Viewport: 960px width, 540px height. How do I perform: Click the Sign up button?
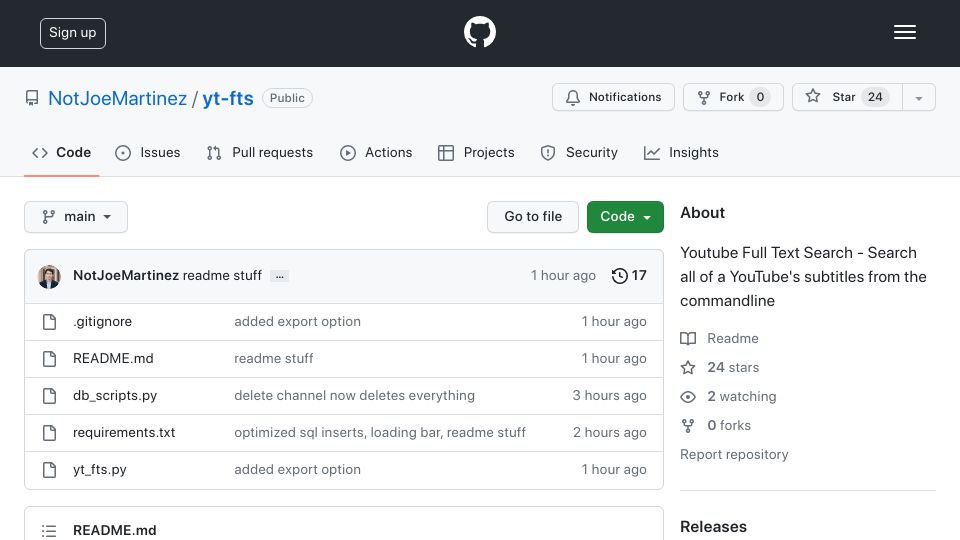pos(73,33)
